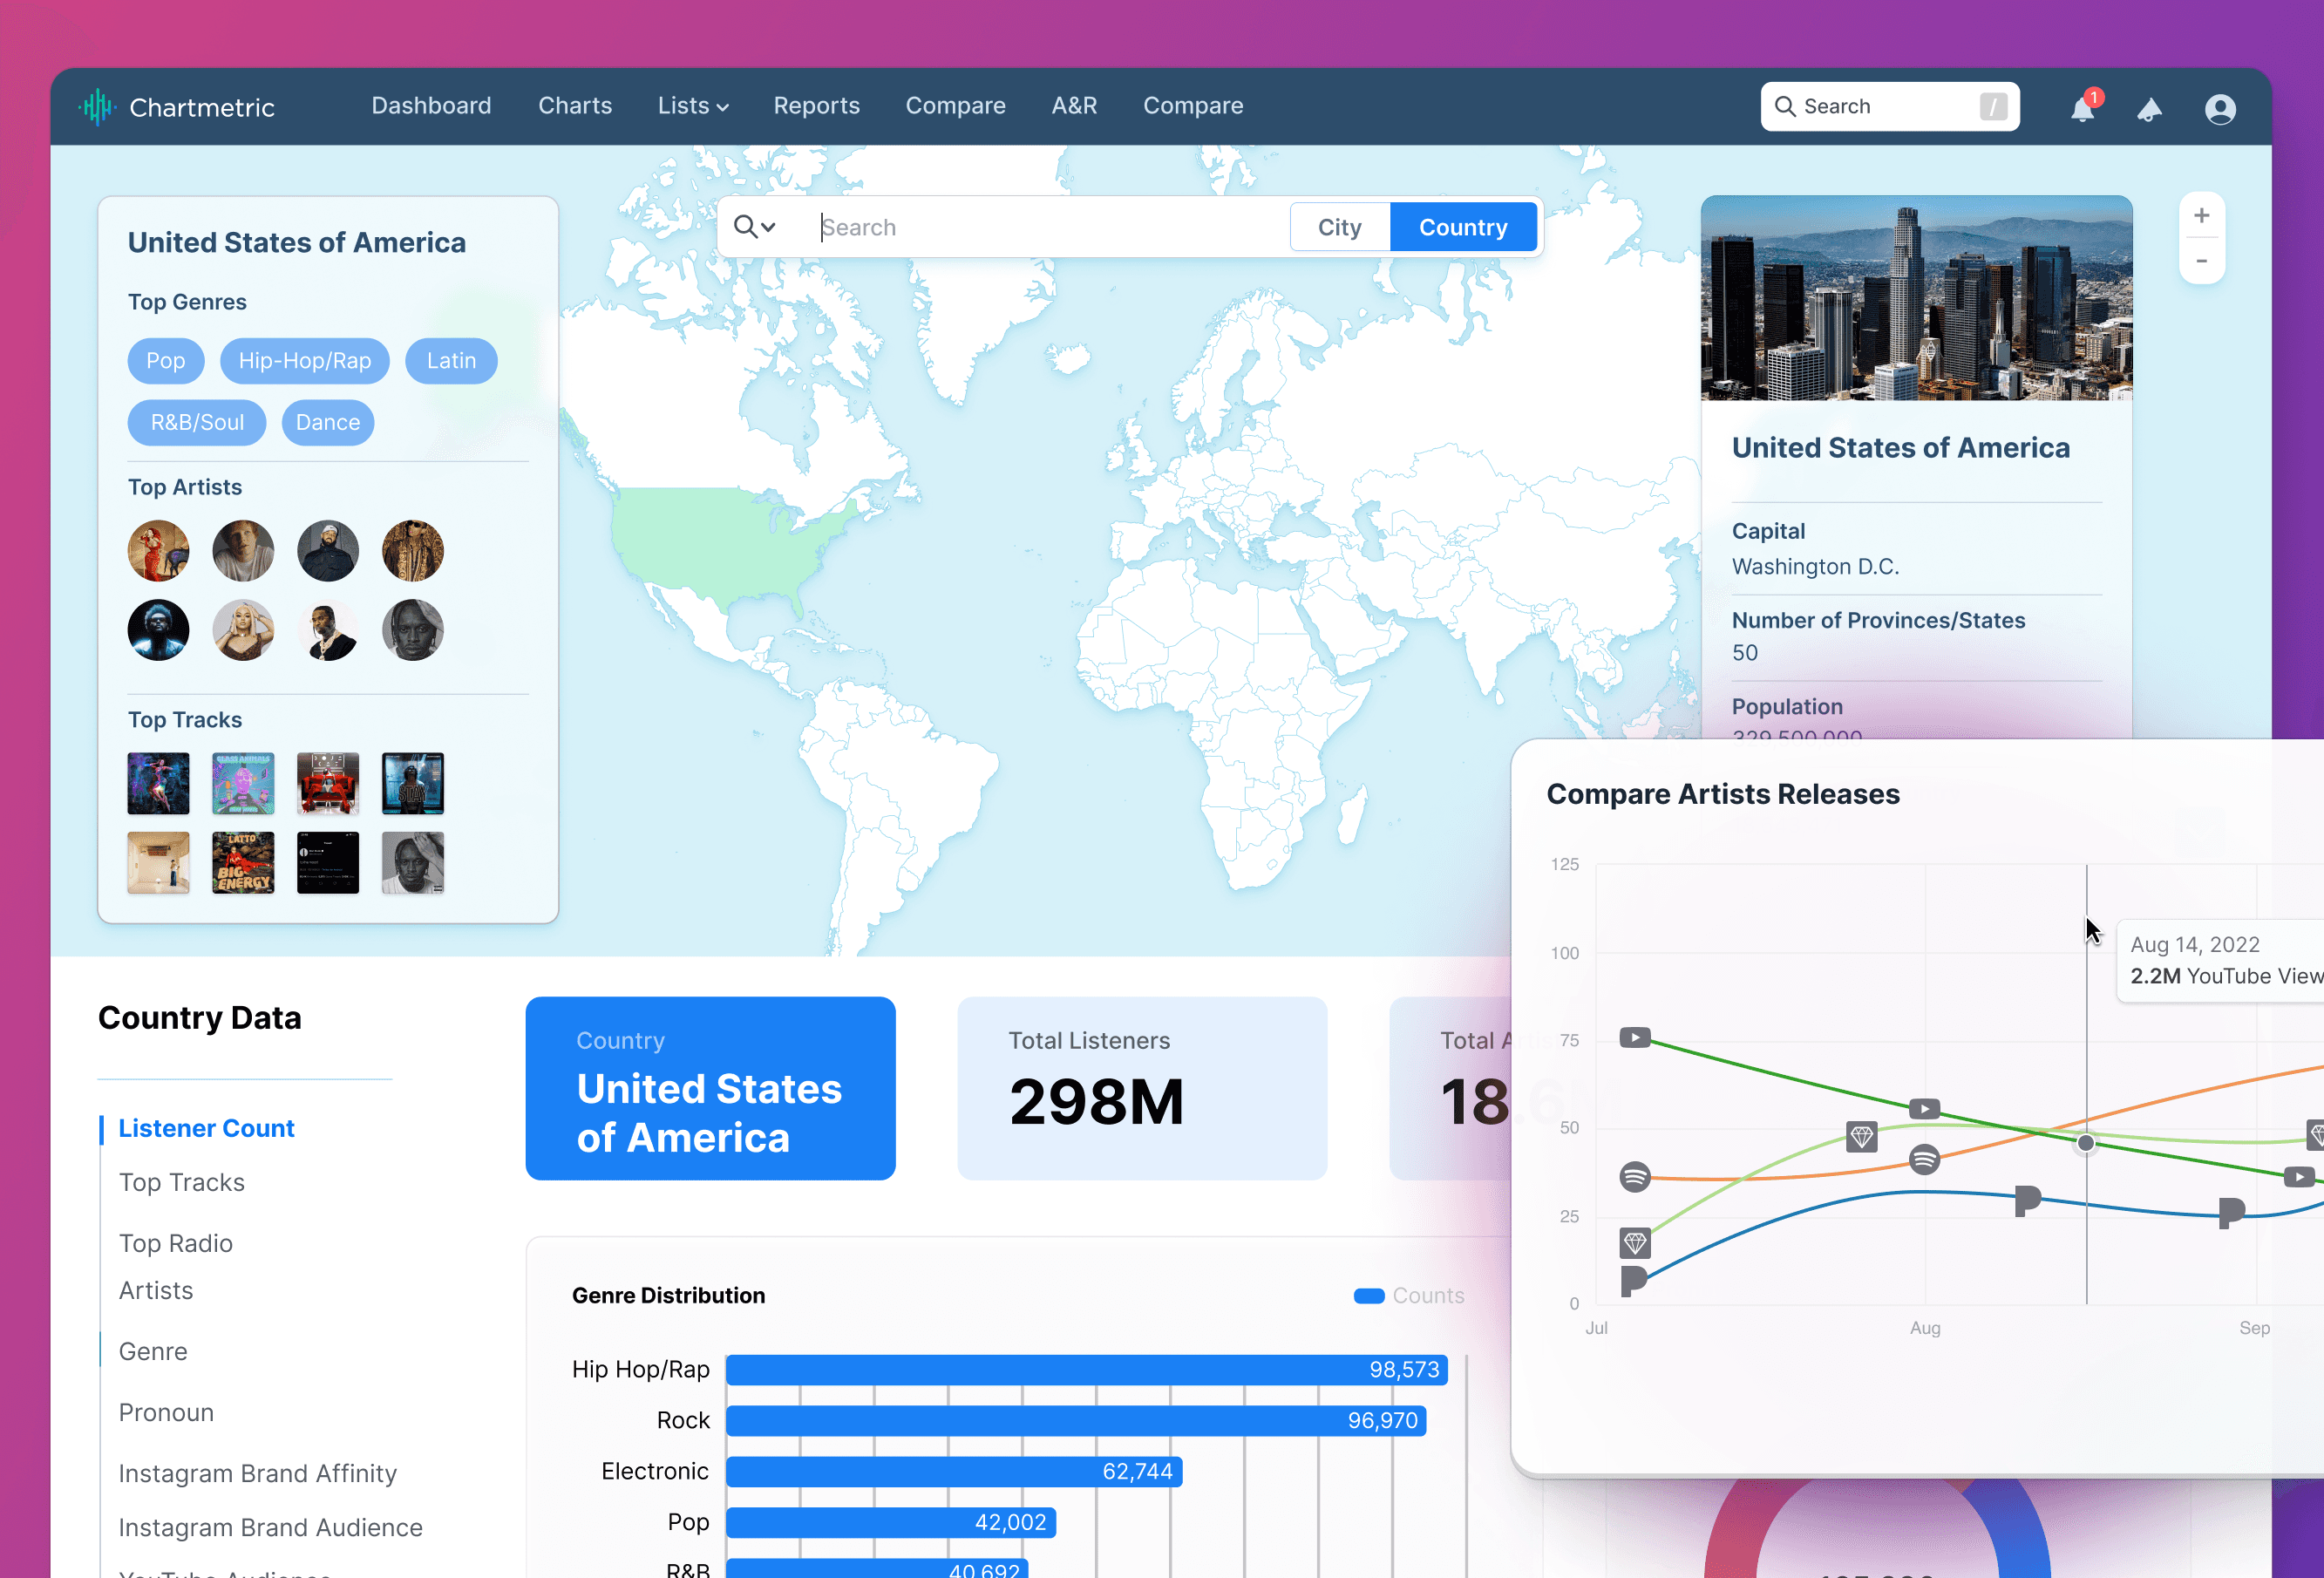The height and width of the screenshot is (1578, 2324).
Task: Click the Chartmetric waveform logo
Action: (x=97, y=107)
